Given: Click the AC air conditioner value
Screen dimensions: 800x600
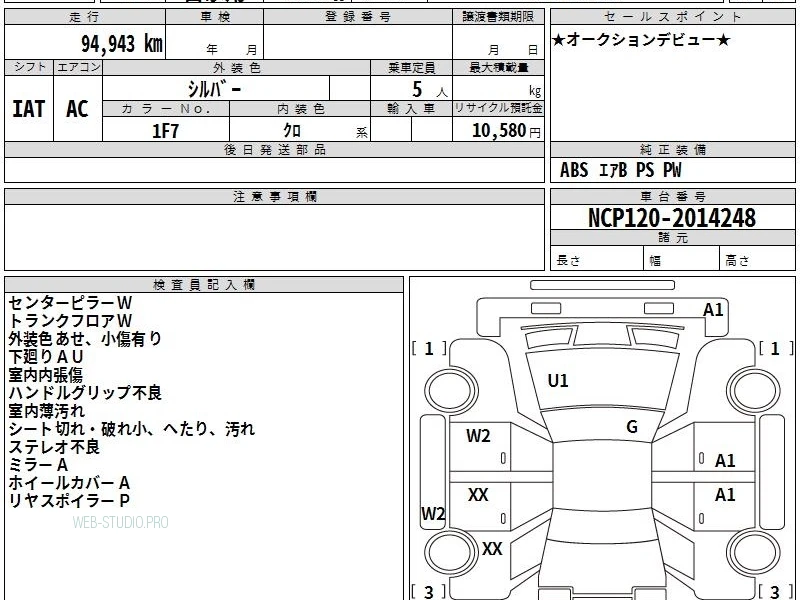Looking at the screenshot, I should point(77,109).
